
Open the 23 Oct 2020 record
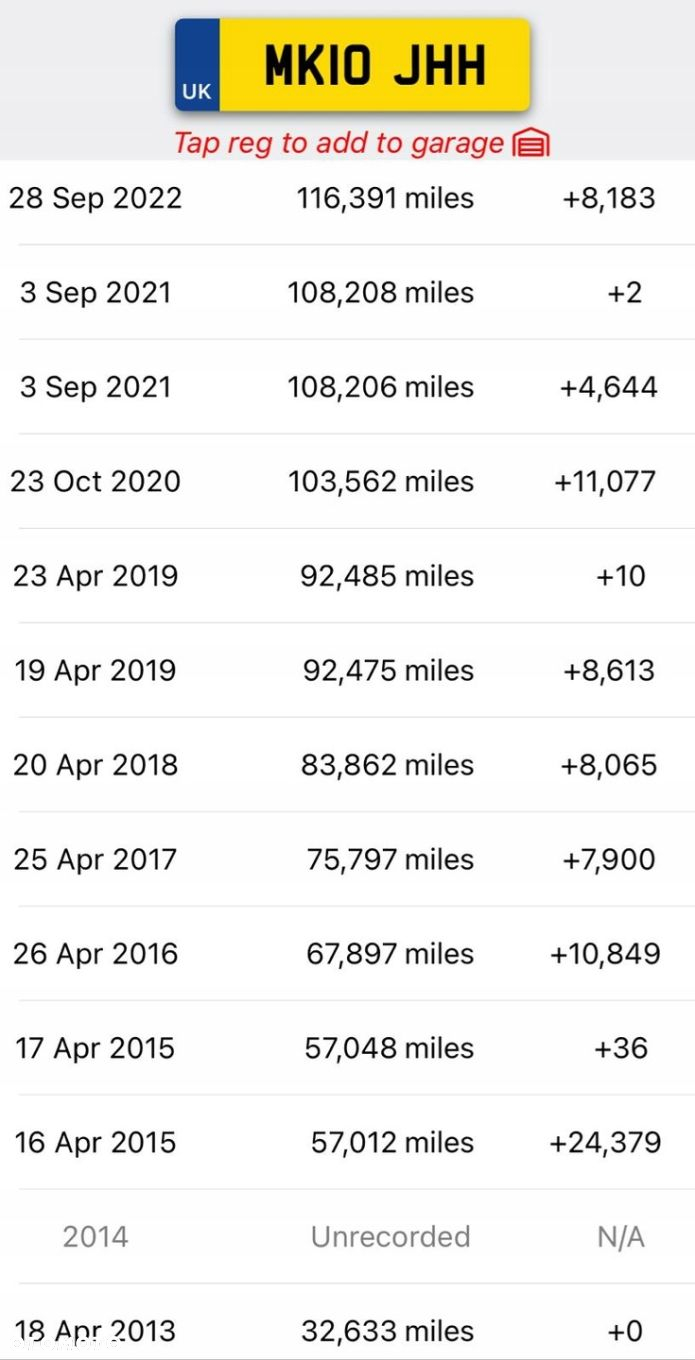[347, 481]
